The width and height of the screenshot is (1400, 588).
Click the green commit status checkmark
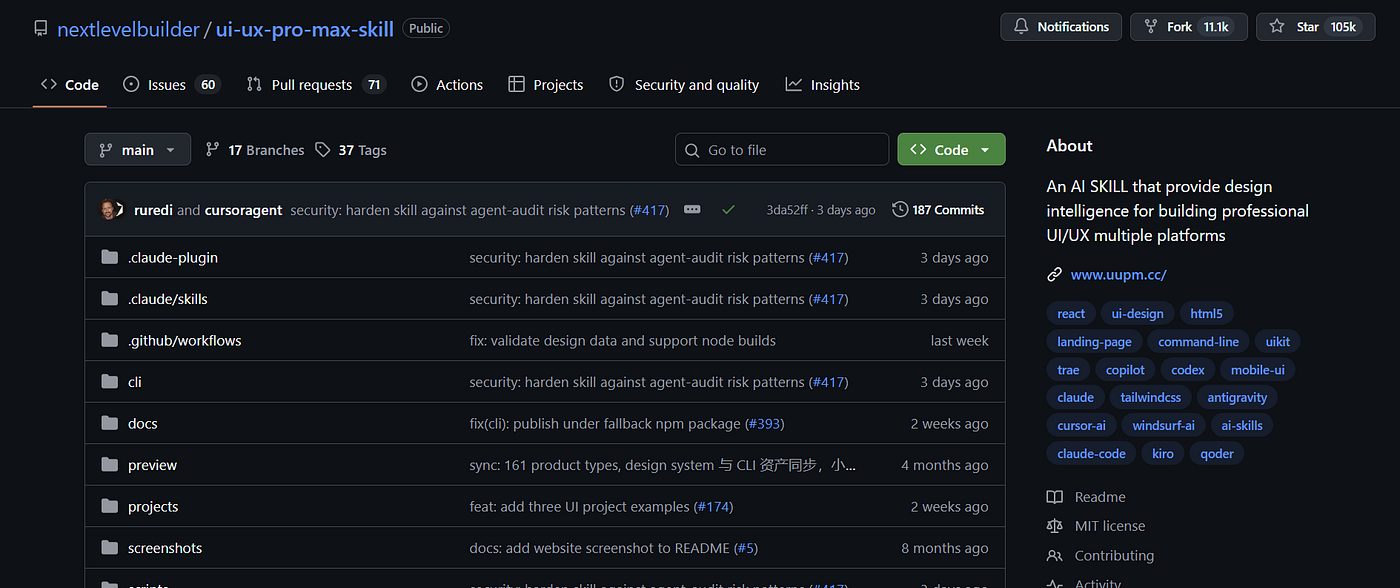coord(728,210)
